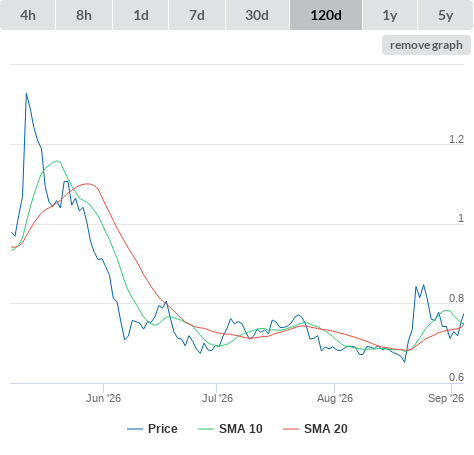Image resolution: width=474 pixels, height=455 pixels.
Task: Click the Jul '26 axis tick label
Action: click(x=217, y=398)
